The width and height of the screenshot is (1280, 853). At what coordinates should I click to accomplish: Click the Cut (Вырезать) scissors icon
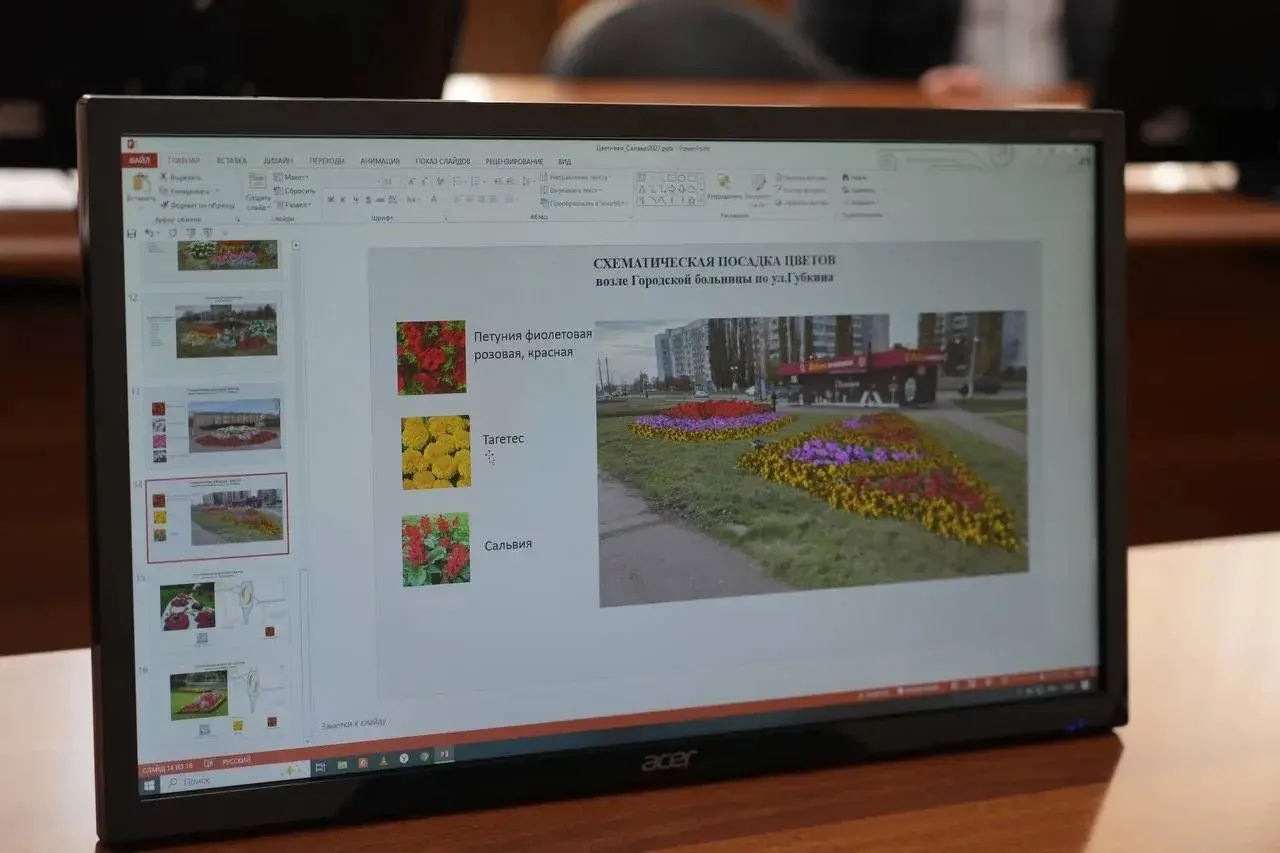pos(163,177)
